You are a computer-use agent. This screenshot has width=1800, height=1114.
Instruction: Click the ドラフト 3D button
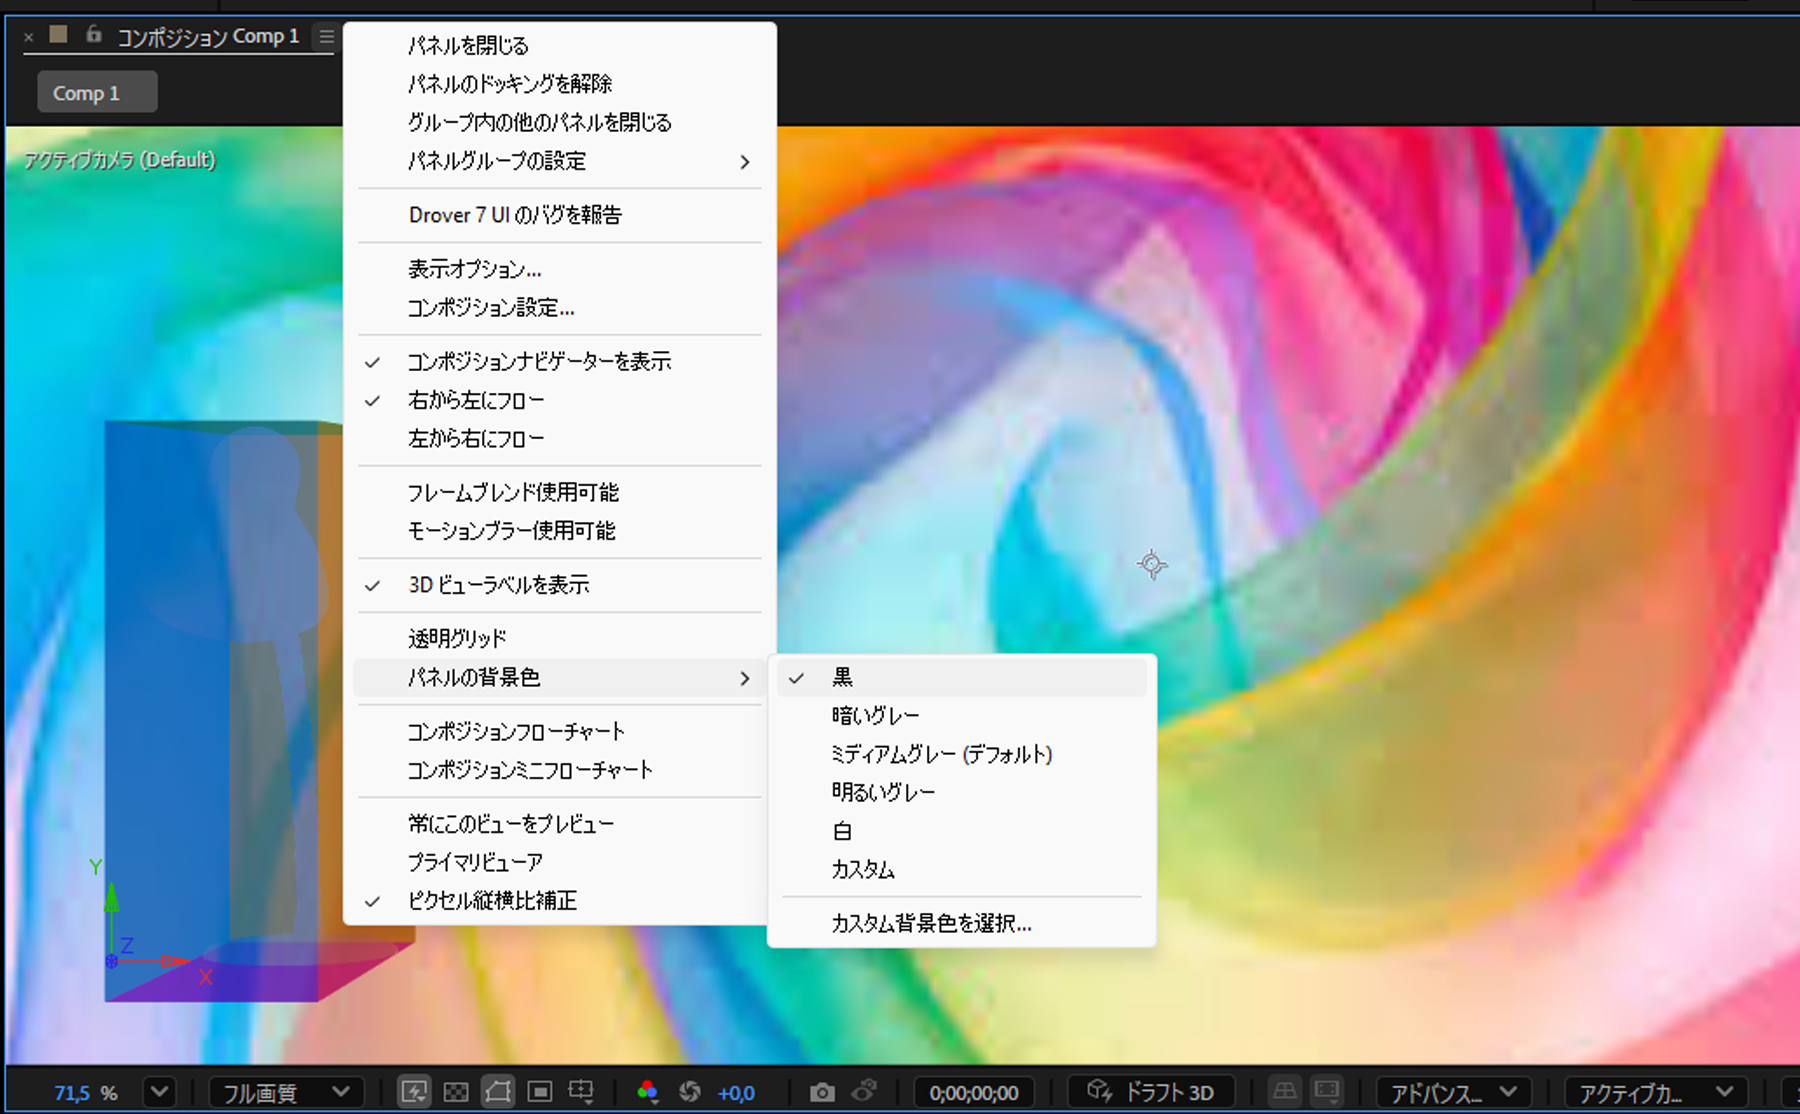coord(1150,1091)
